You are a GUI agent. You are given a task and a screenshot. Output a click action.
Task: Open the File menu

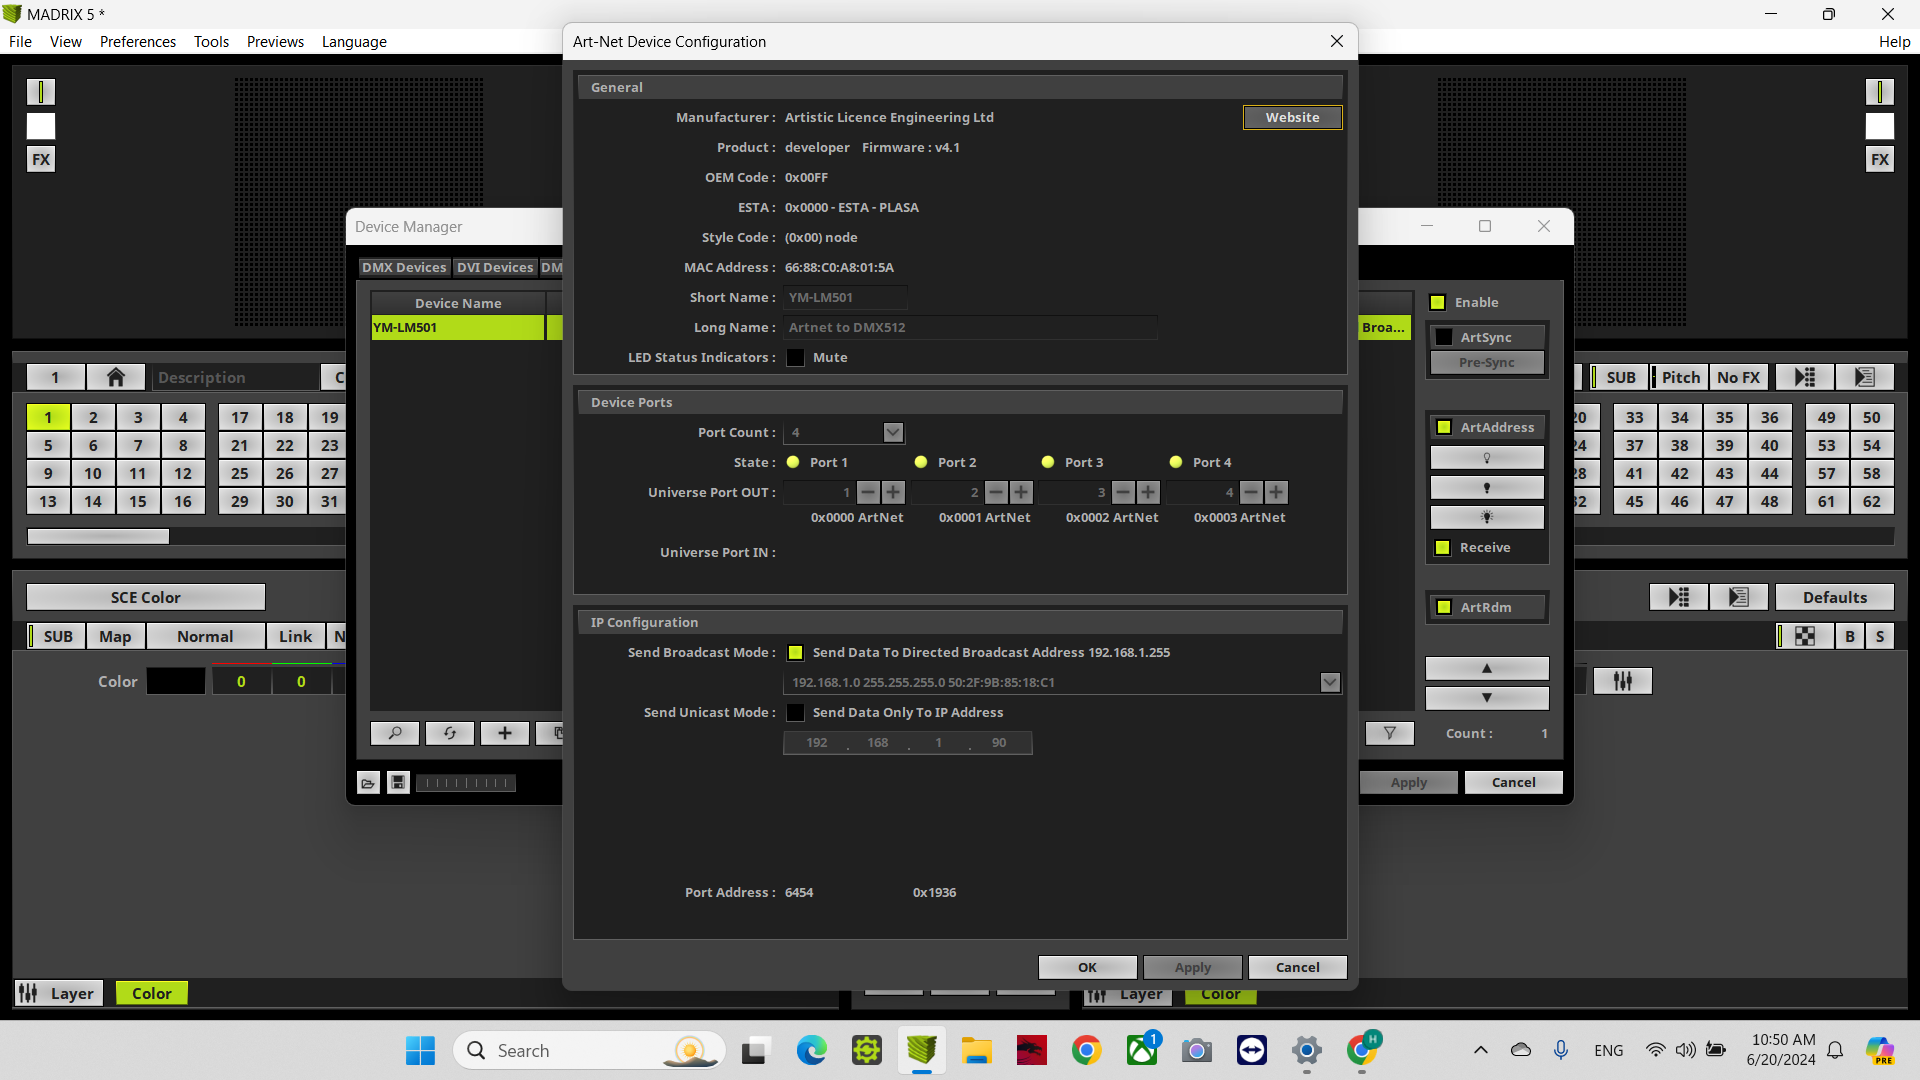pos(20,41)
